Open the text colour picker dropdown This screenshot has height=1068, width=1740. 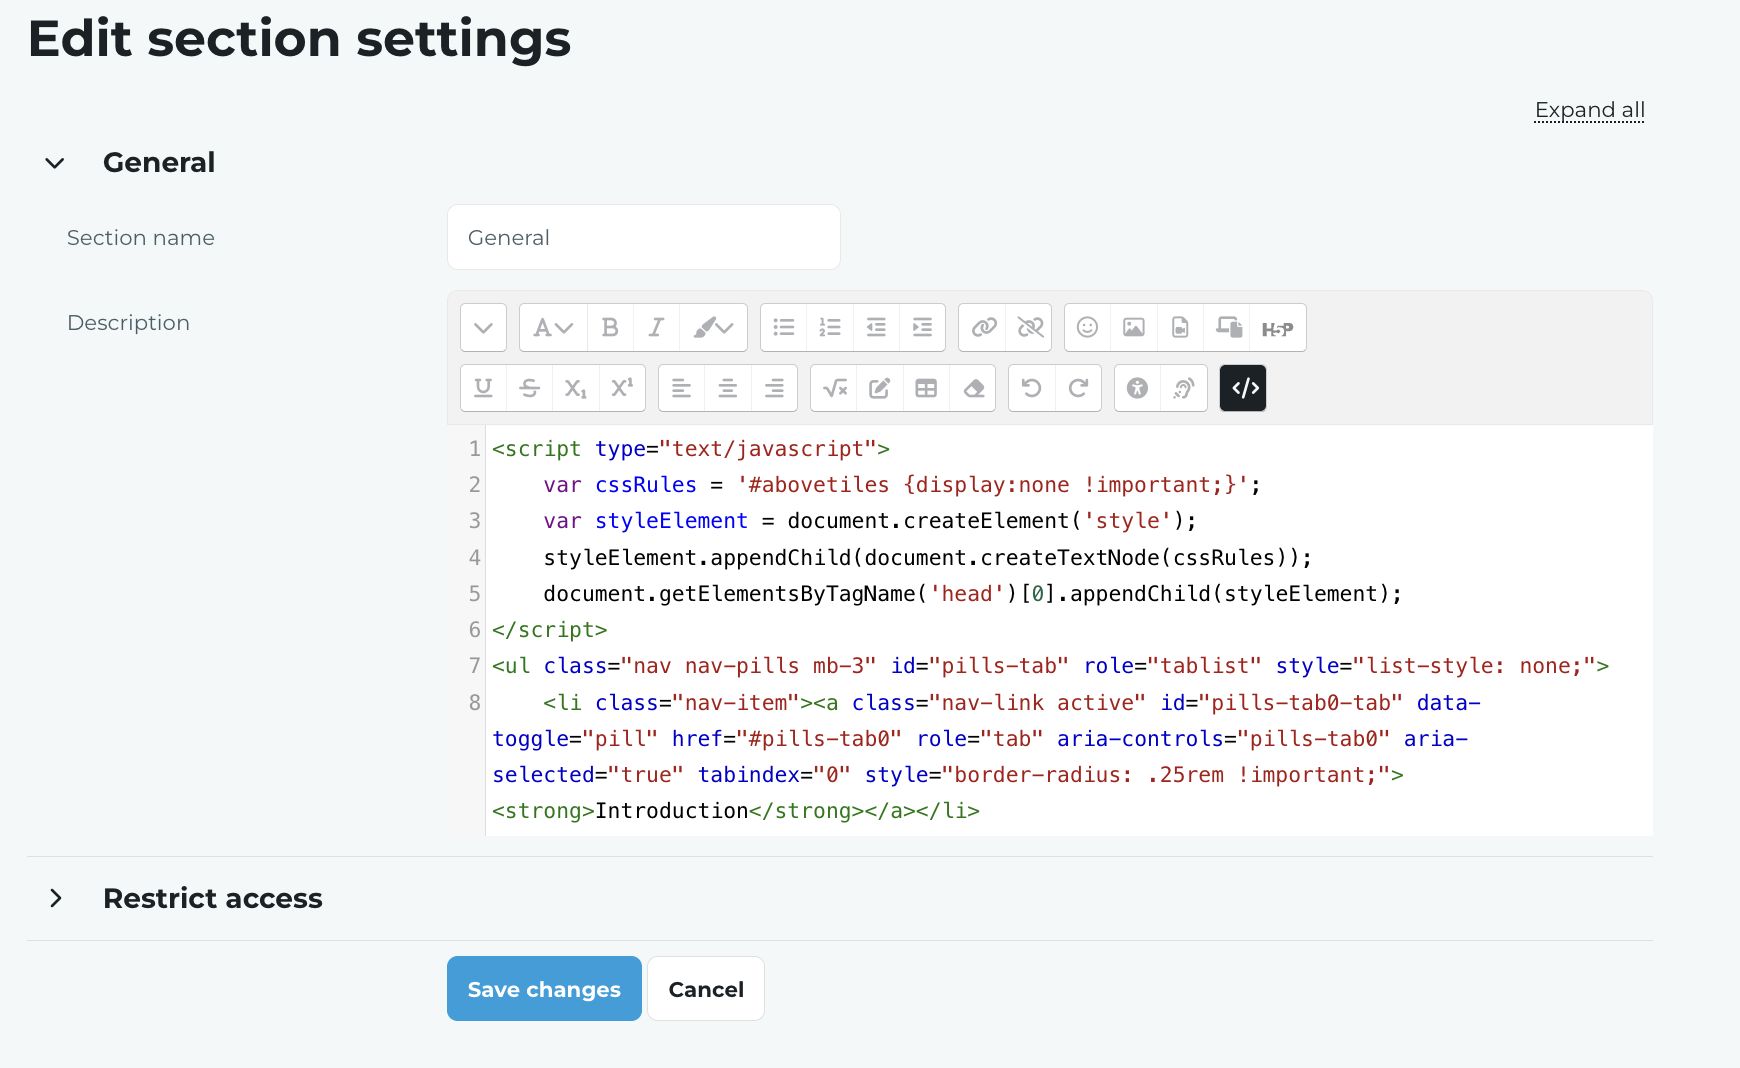(x=713, y=328)
